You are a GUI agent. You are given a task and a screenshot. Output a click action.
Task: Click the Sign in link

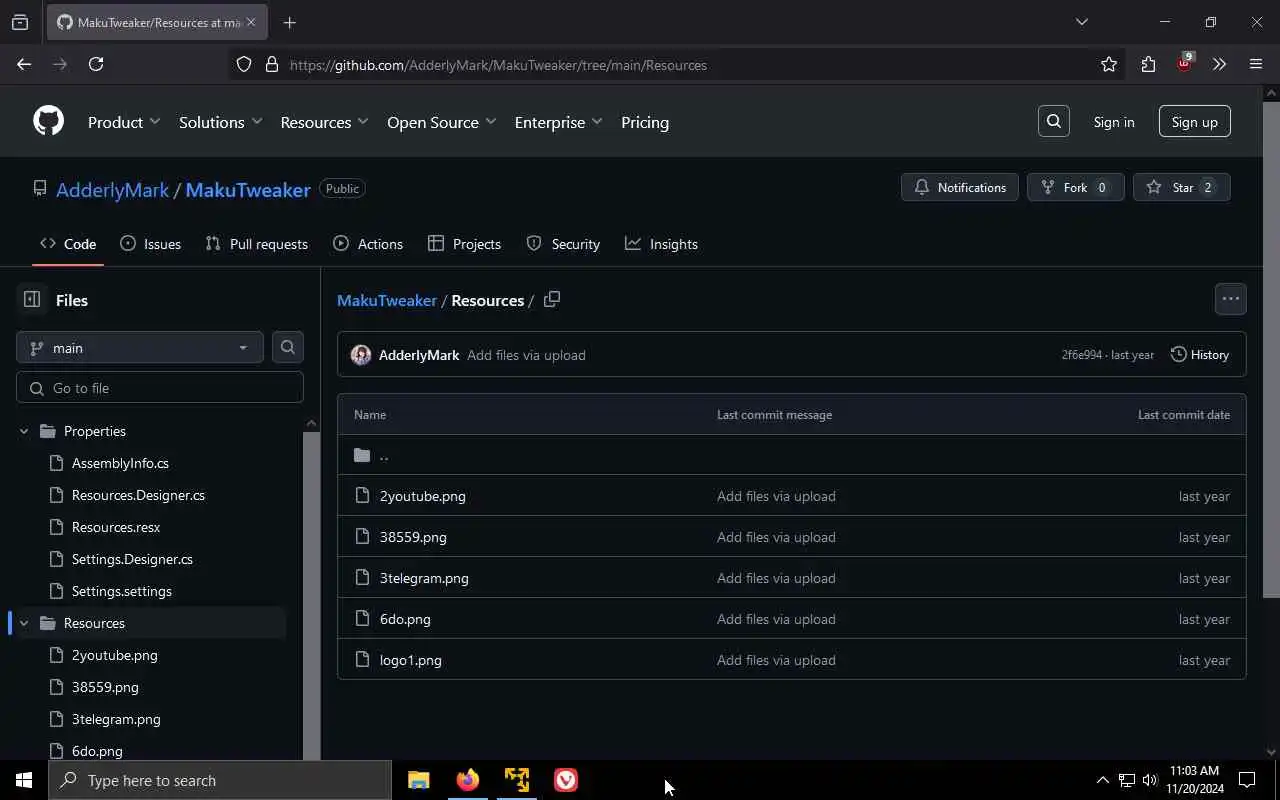[1113, 122]
